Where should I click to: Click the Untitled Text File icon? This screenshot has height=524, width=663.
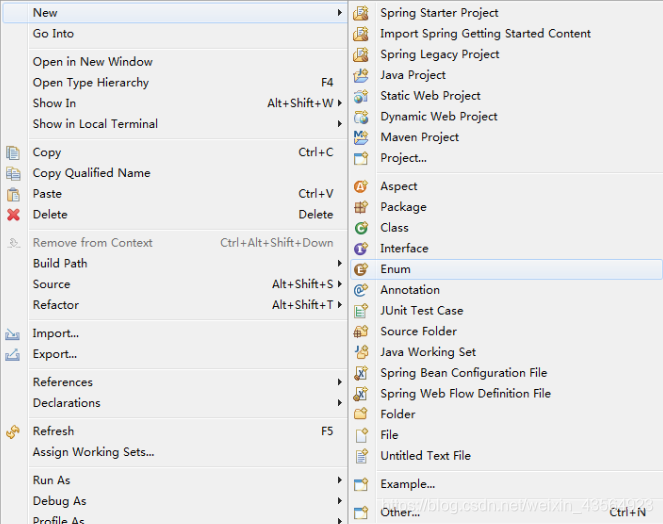[x=361, y=456]
